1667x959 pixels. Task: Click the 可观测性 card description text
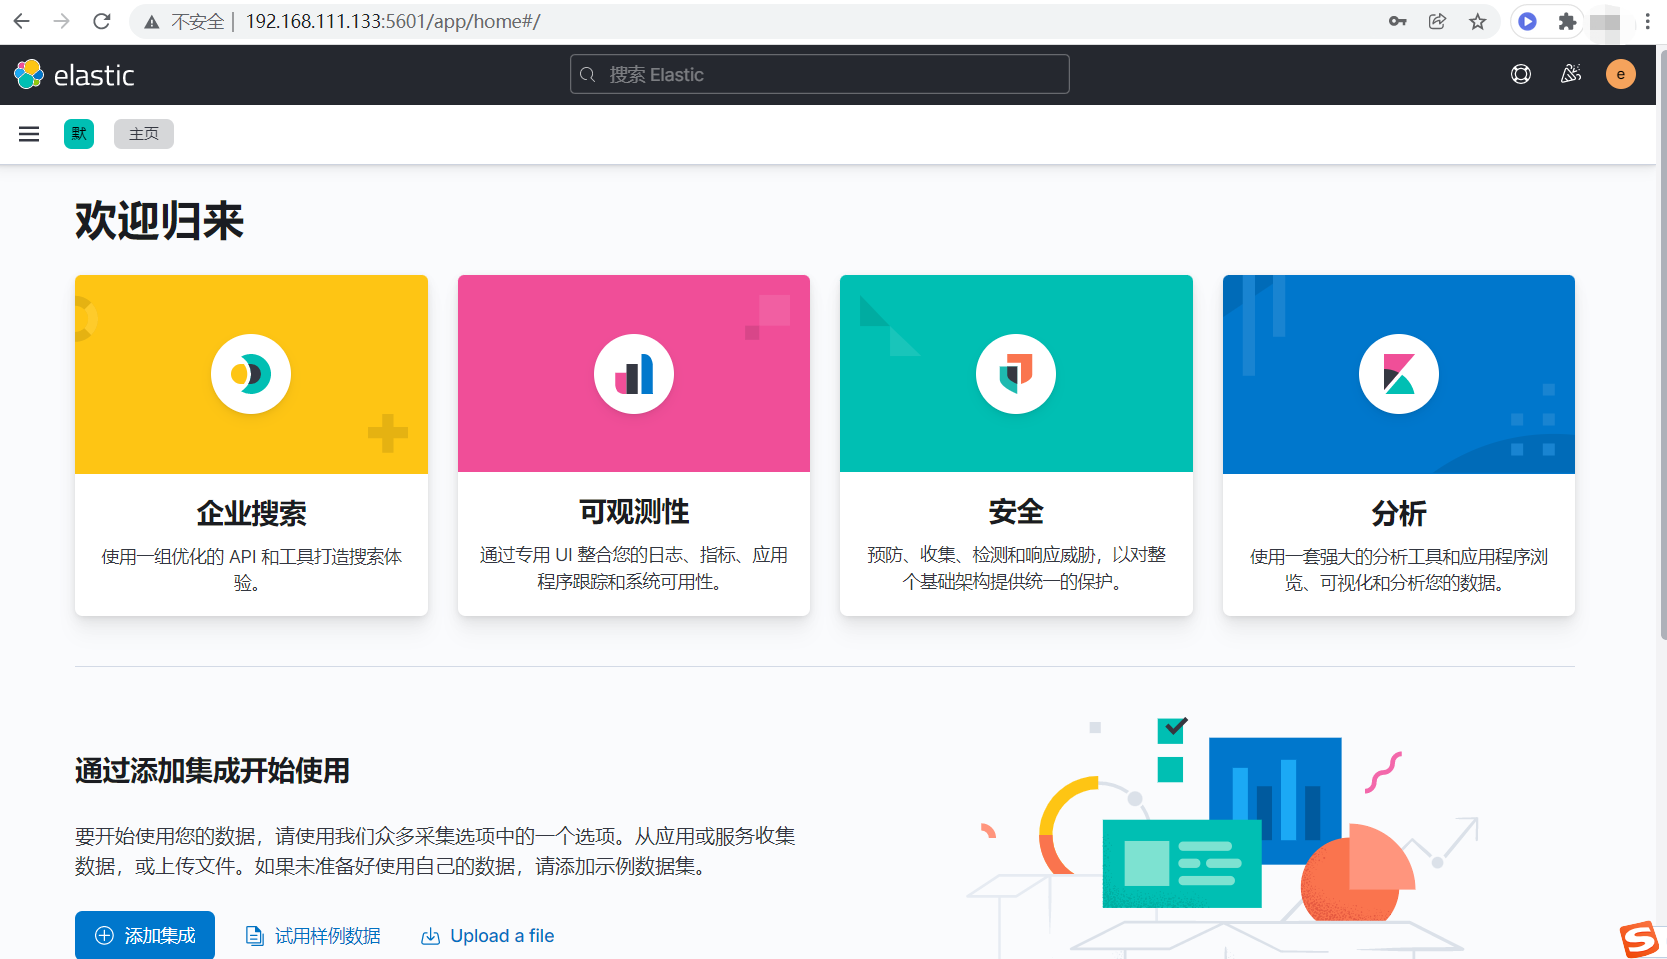point(634,568)
